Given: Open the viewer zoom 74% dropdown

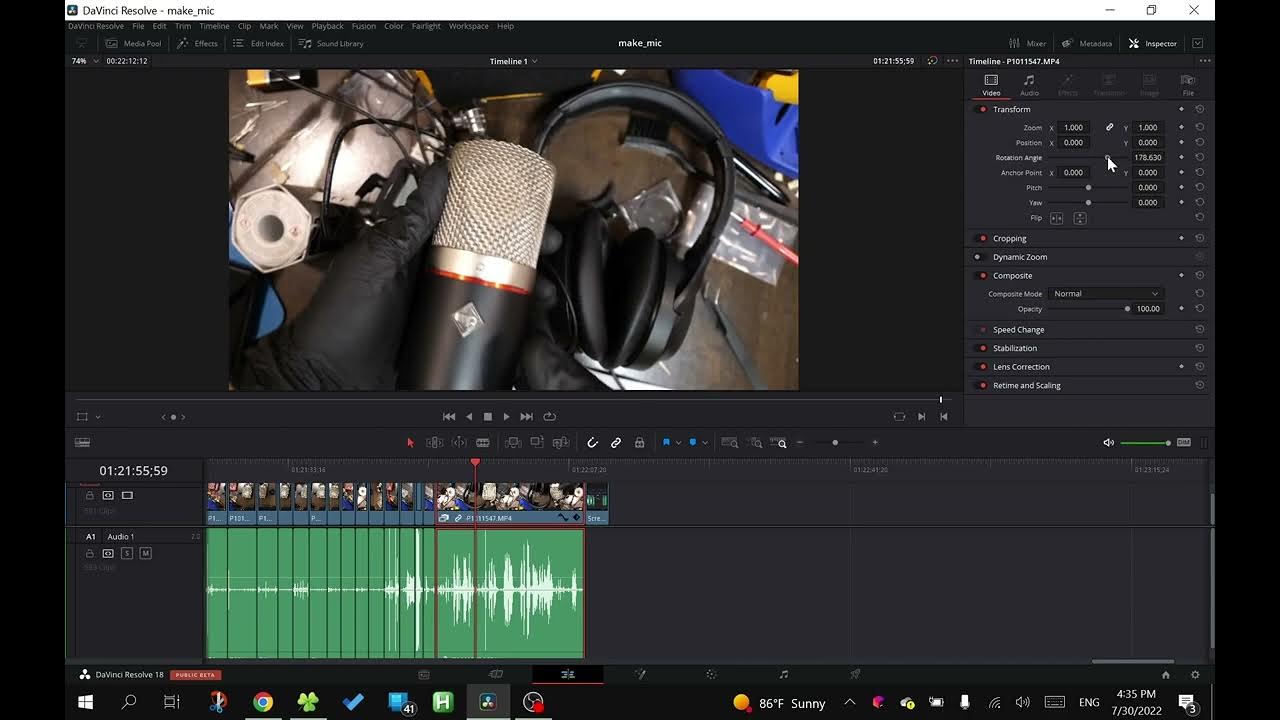Looking at the screenshot, I should pyautogui.click(x=86, y=61).
